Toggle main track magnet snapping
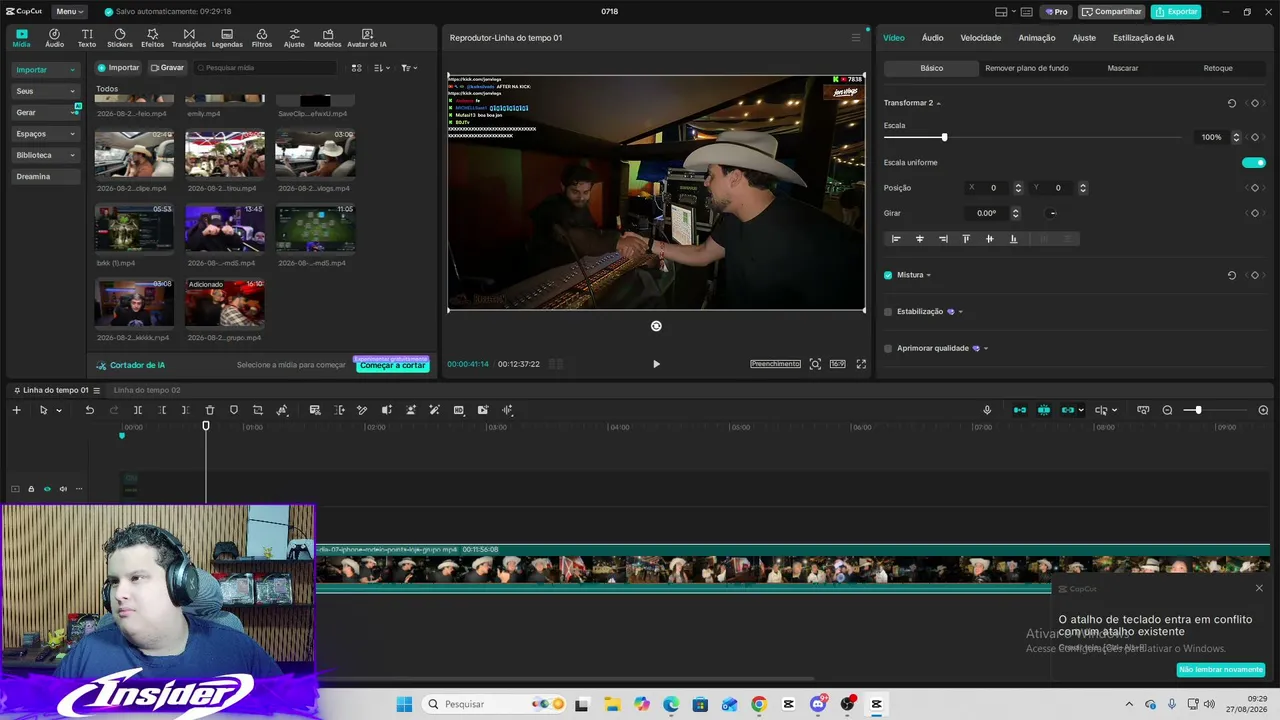 point(1020,410)
